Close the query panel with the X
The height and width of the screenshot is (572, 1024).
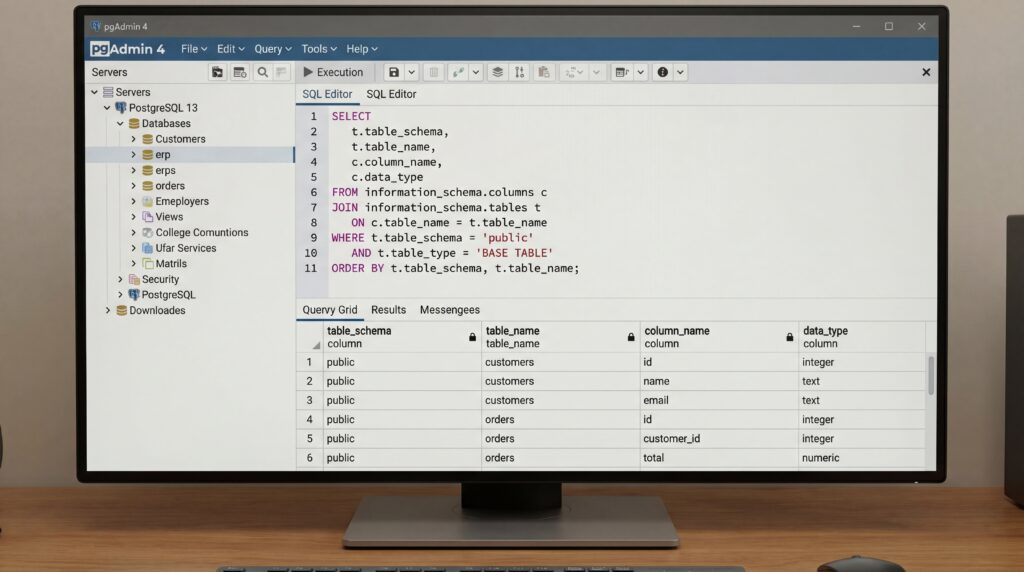click(x=926, y=72)
